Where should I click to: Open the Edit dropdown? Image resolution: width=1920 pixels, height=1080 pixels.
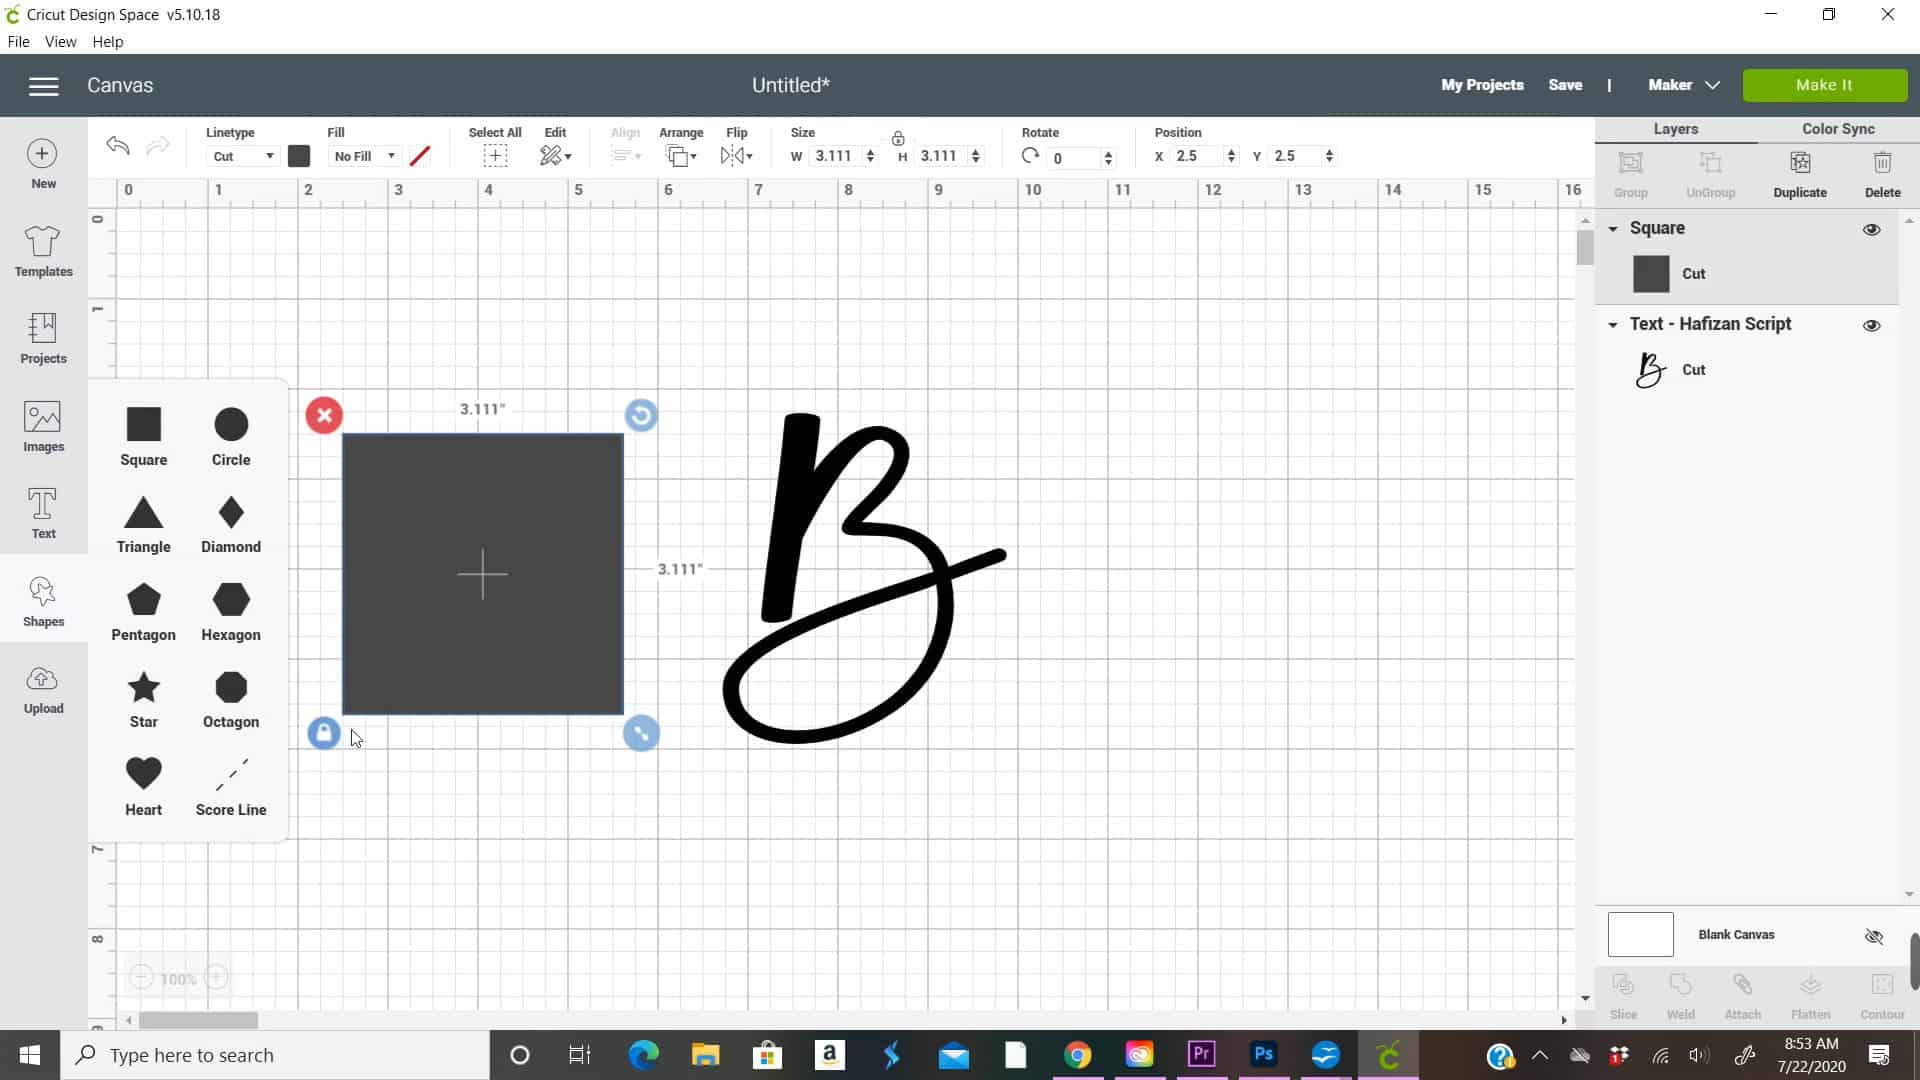tap(556, 156)
